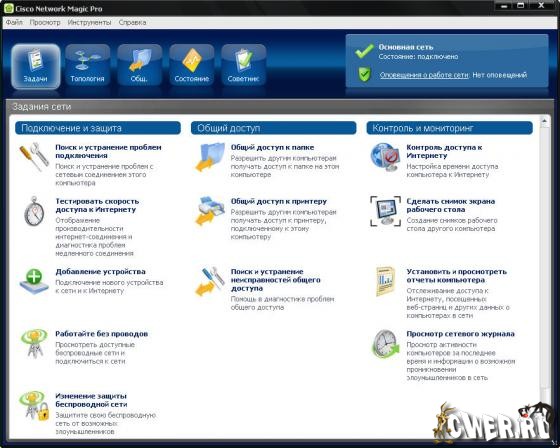
Task: Click Работайте без проводов task link
Action: point(102,334)
